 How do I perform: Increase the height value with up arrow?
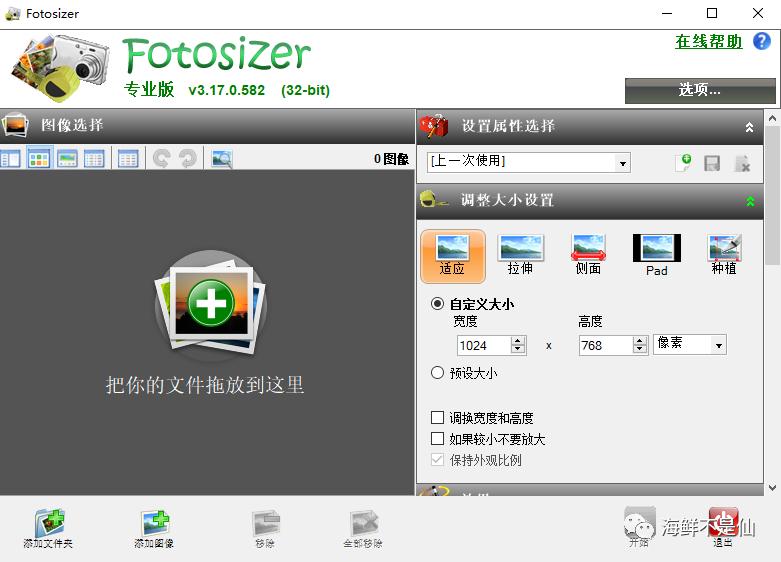pyautogui.click(x=640, y=341)
